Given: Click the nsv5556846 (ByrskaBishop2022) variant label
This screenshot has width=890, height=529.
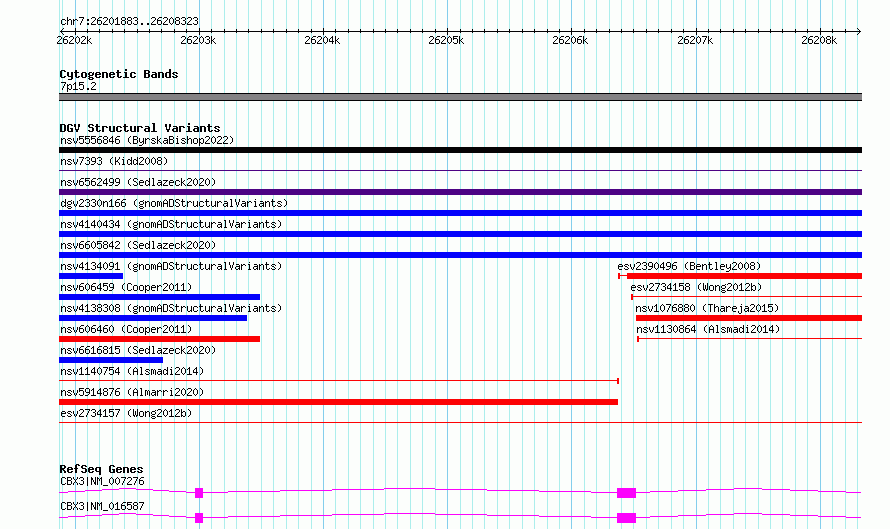Looking at the screenshot, I should click(147, 140).
